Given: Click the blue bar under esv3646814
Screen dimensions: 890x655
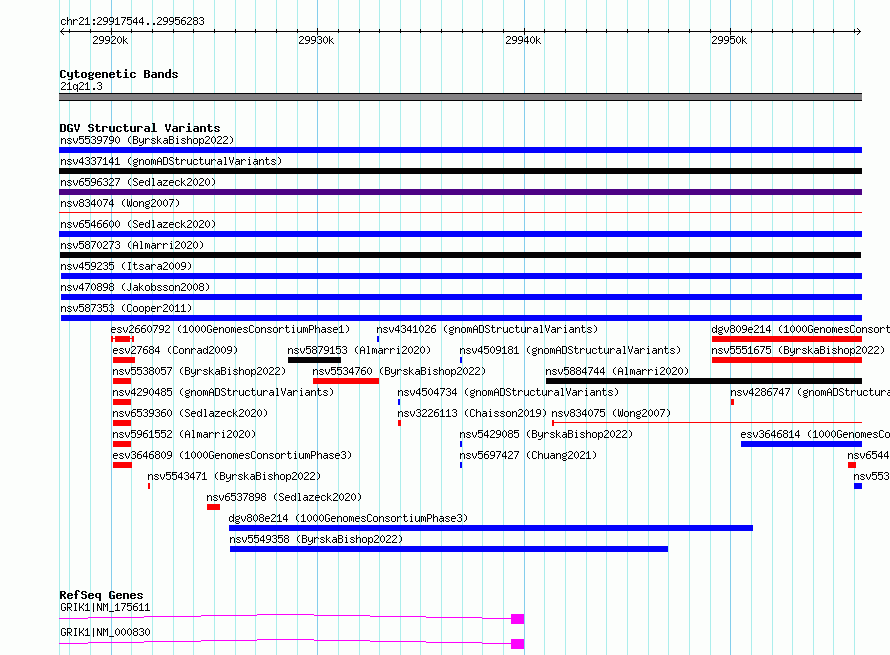Looking at the screenshot, I should coord(801,444).
